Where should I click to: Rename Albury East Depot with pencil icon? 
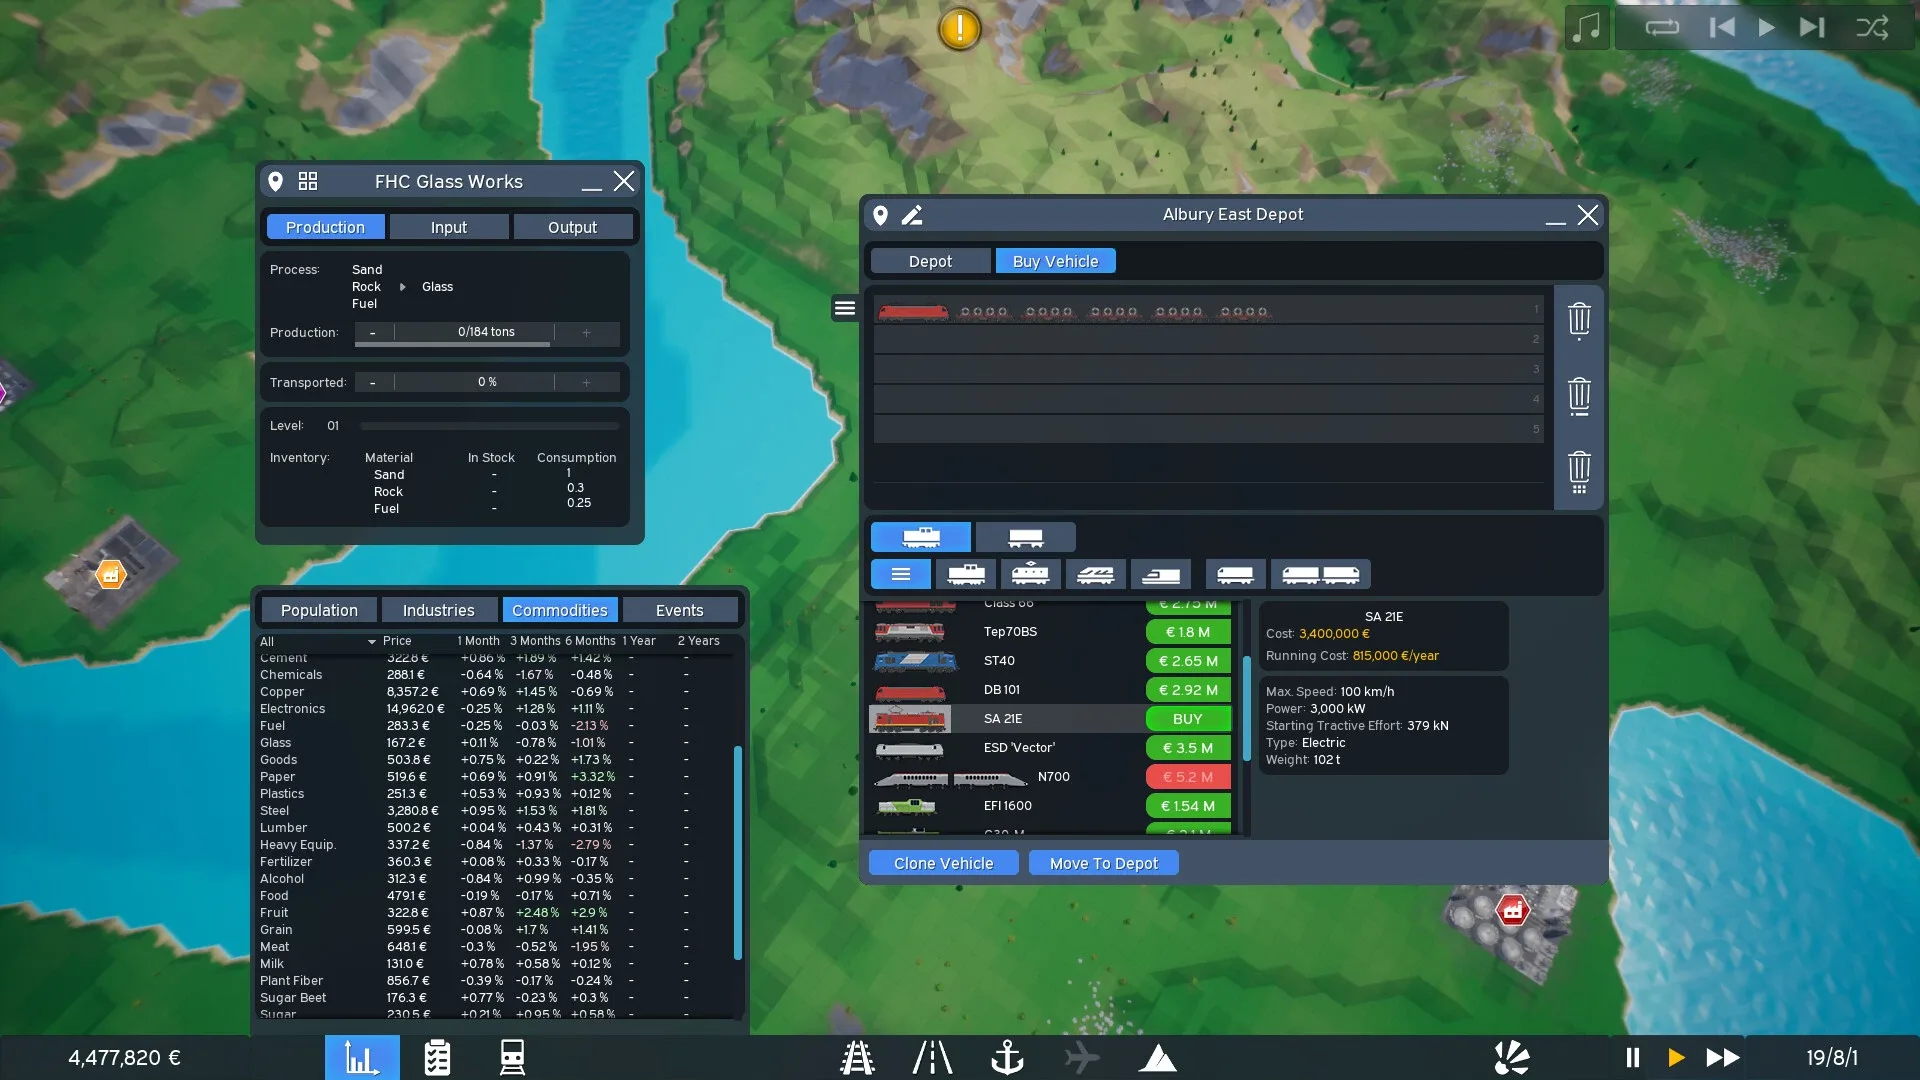point(912,215)
